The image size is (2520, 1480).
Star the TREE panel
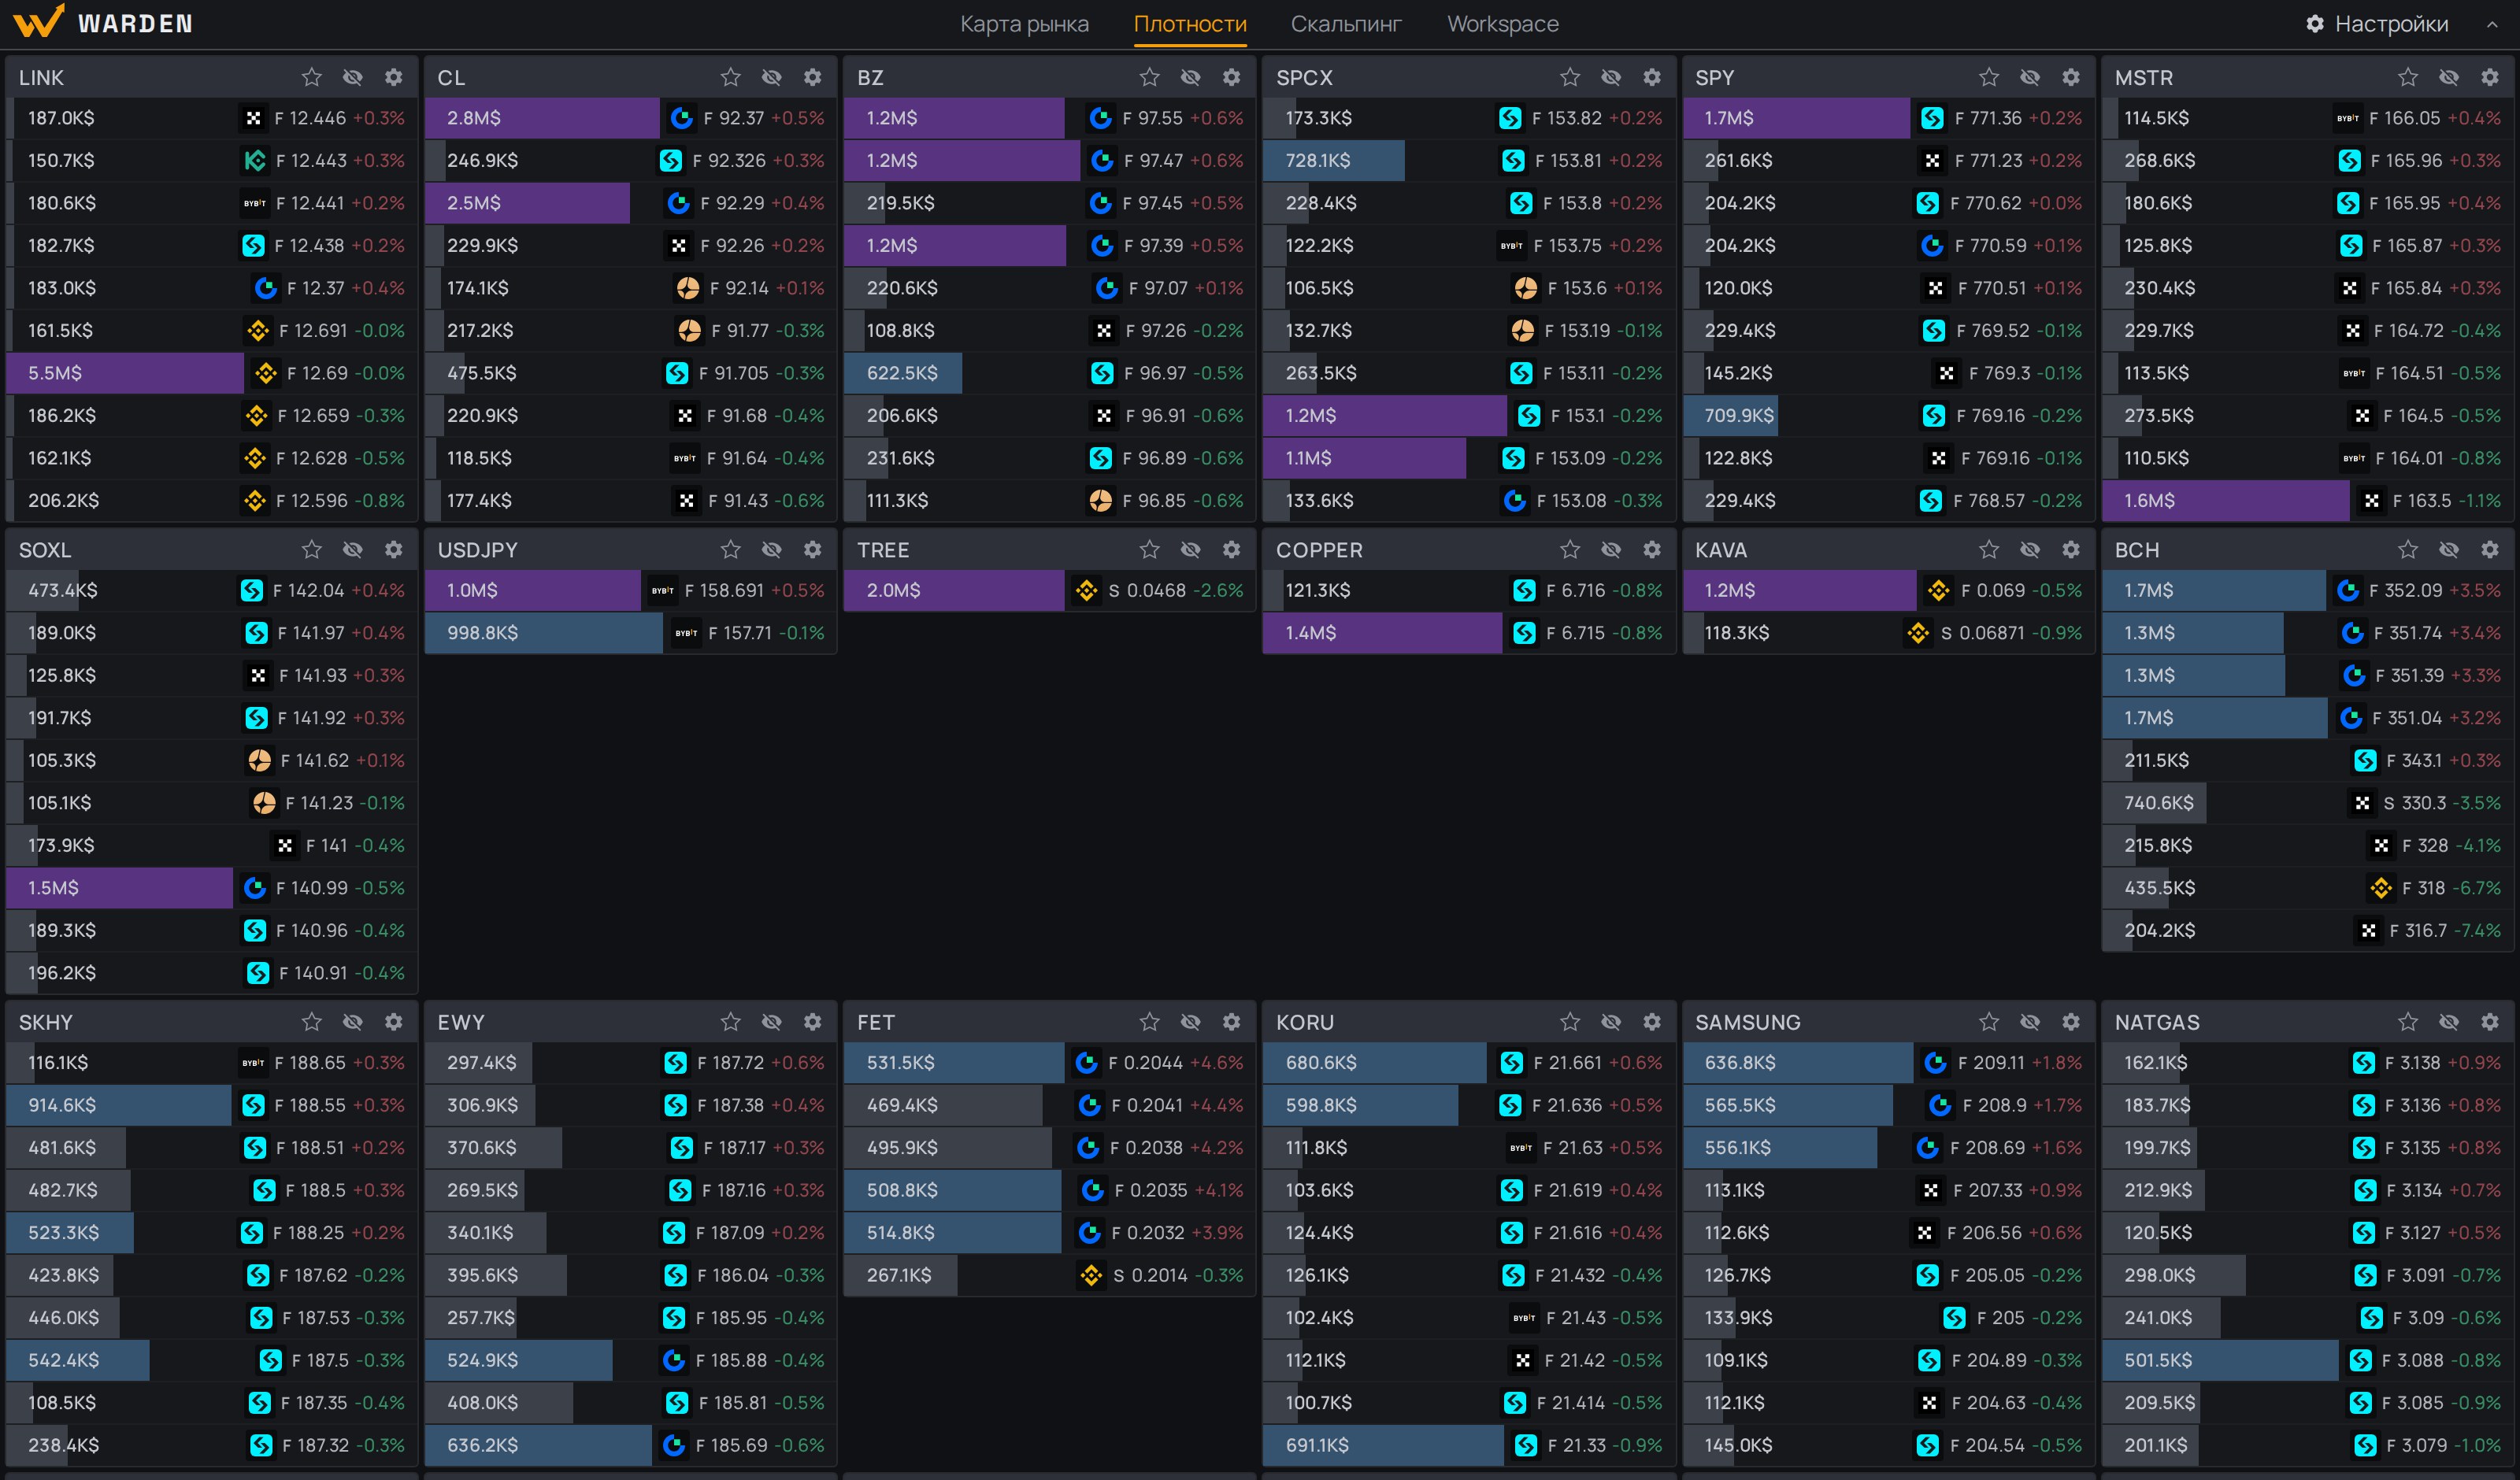[1150, 549]
